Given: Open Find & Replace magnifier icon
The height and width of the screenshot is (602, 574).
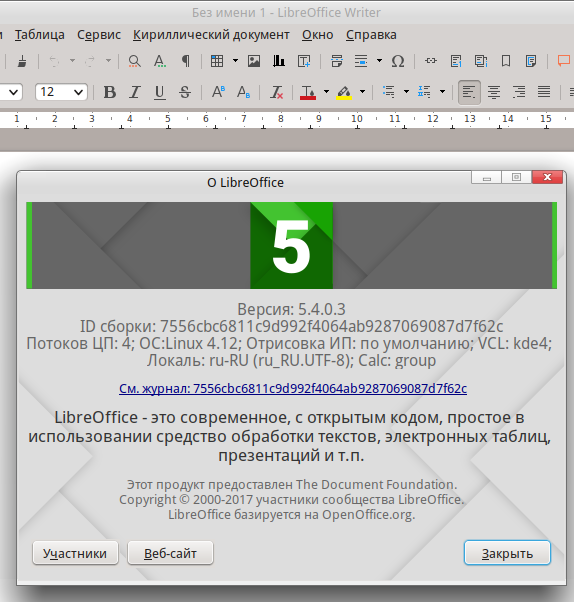Looking at the screenshot, I should (x=134, y=61).
